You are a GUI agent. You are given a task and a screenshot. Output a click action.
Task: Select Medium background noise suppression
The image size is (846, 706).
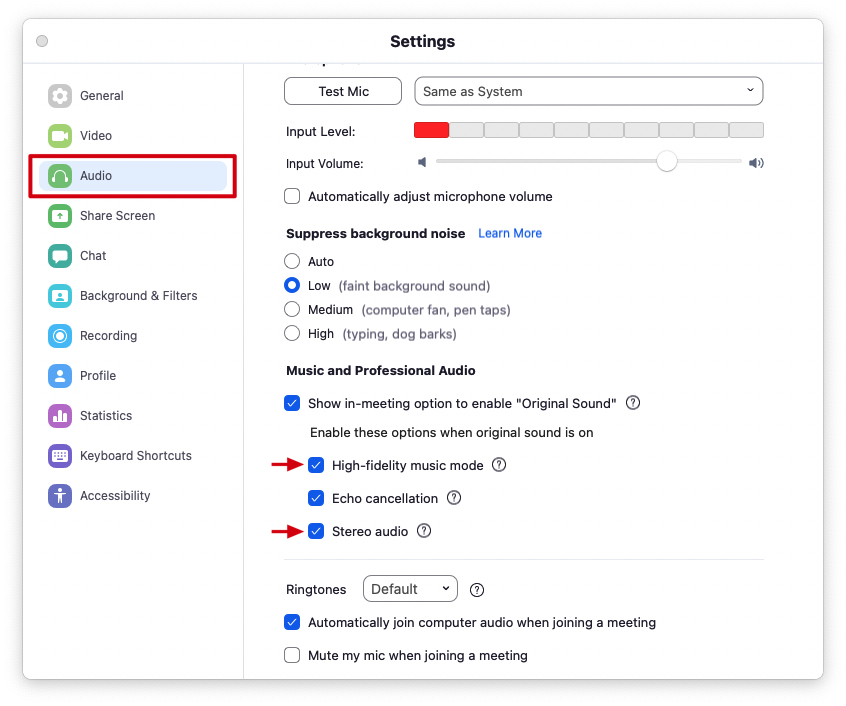coord(293,310)
